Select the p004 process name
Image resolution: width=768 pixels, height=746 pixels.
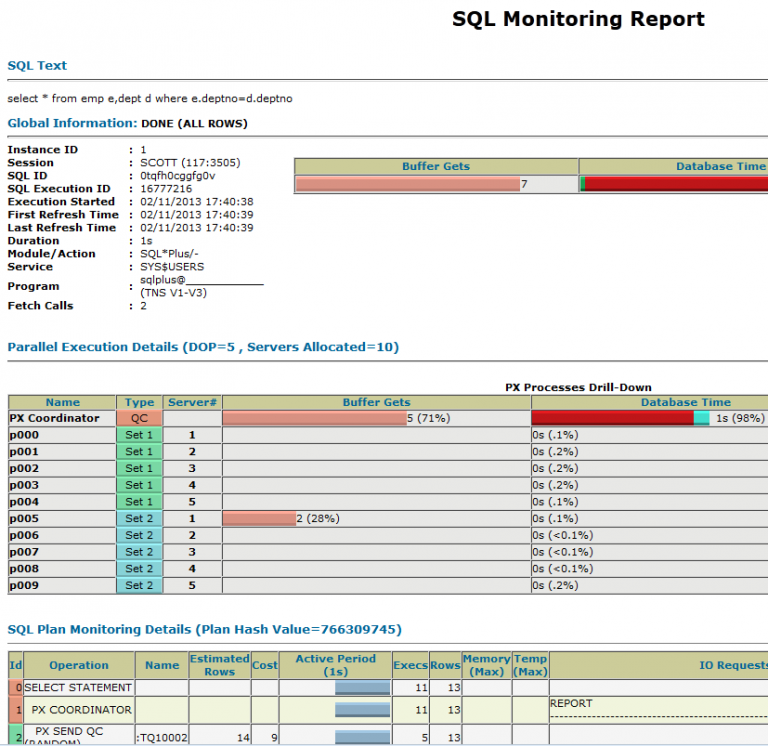[x=24, y=502]
